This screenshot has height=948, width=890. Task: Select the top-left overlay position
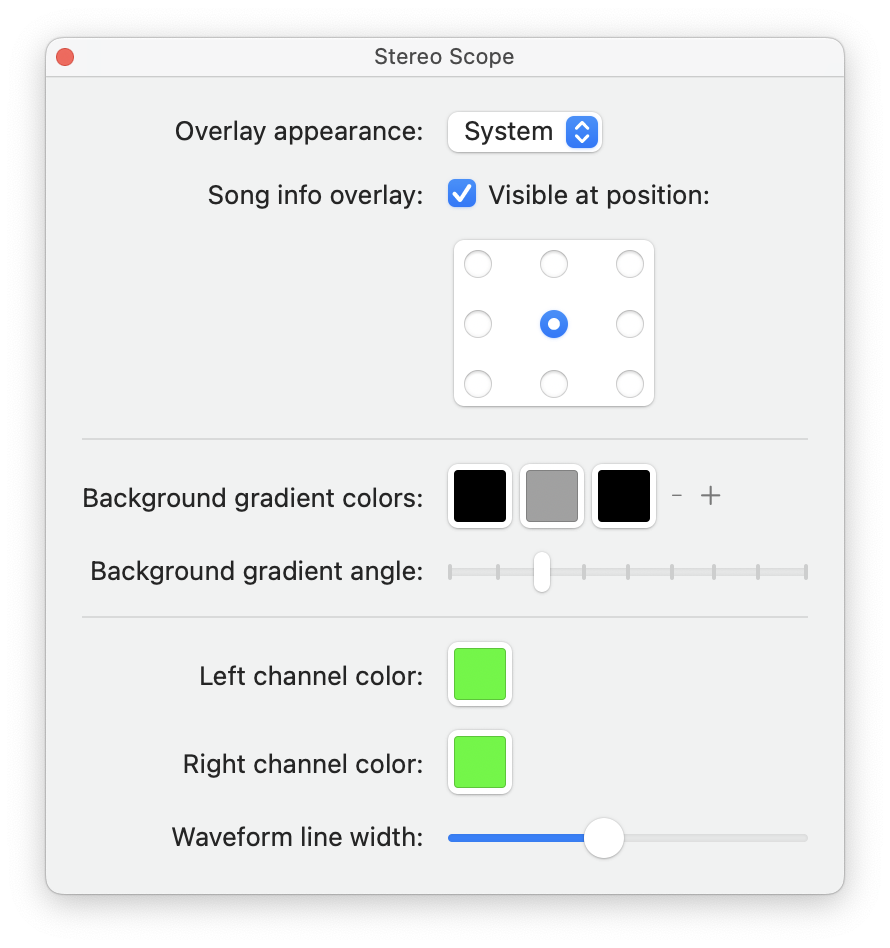tap(477, 264)
